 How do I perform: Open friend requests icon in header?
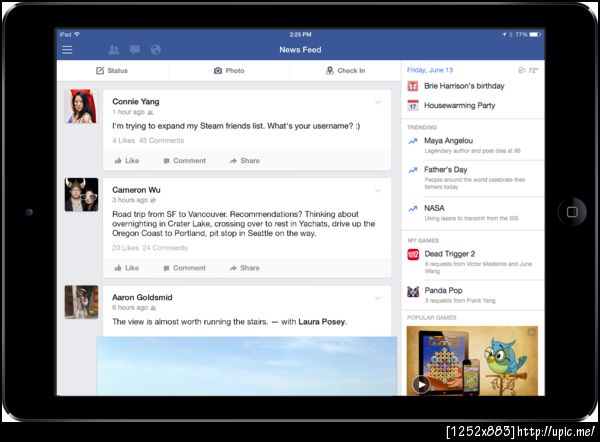114,49
